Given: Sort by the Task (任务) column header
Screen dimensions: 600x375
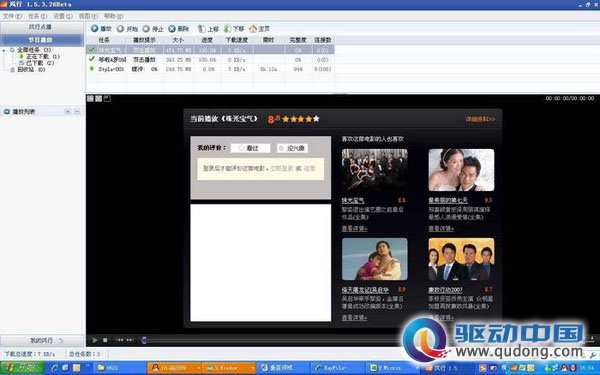Looking at the screenshot, I should click(105, 40).
